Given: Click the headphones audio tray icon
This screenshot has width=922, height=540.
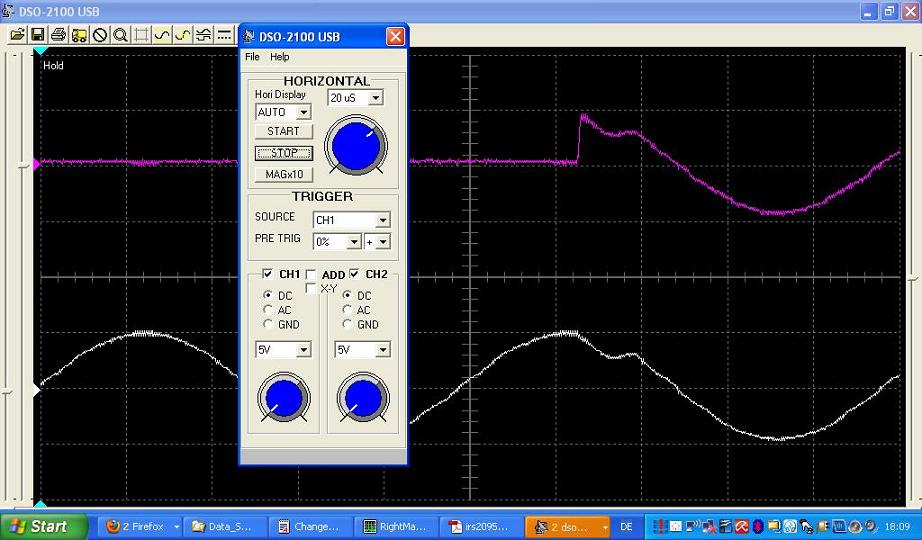Looking at the screenshot, I should [x=790, y=526].
